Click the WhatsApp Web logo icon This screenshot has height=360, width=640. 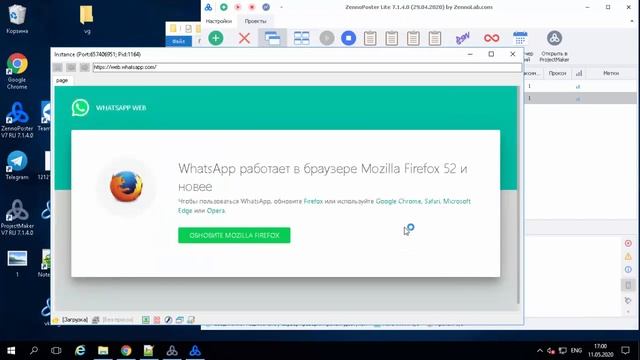point(80,108)
